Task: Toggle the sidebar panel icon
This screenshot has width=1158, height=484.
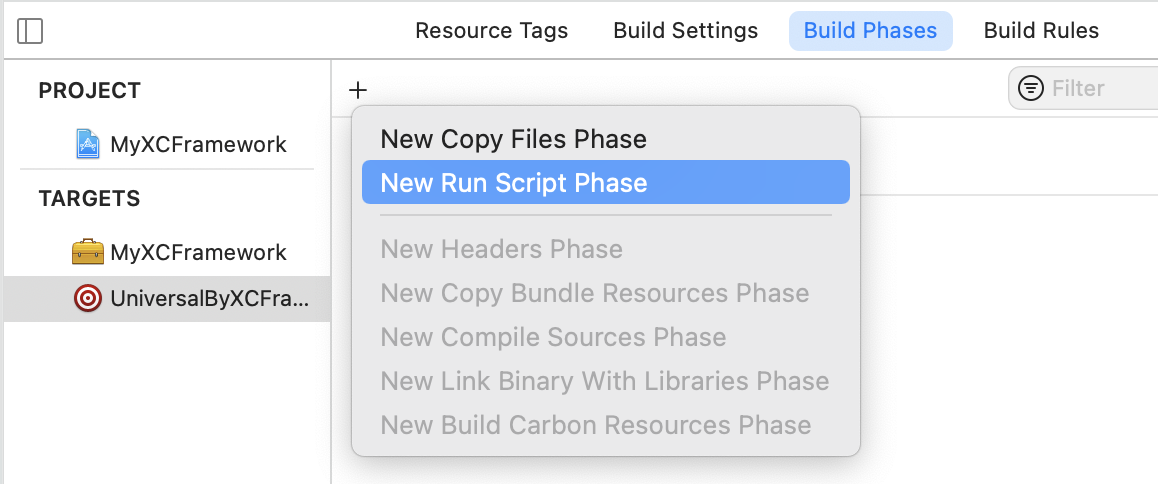Action: click(30, 31)
